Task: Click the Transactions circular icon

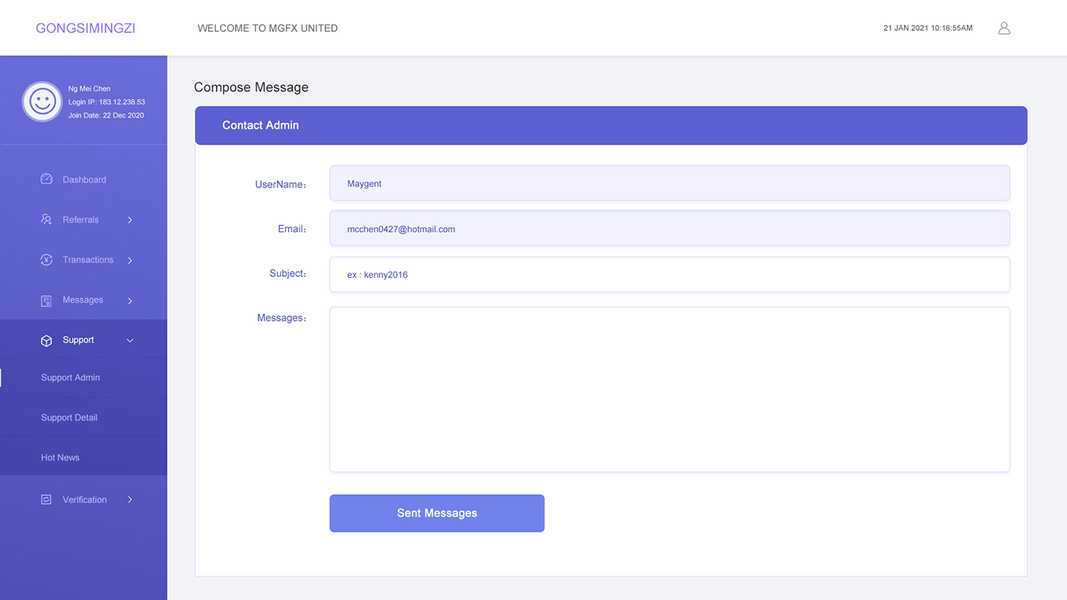Action: [46, 260]
